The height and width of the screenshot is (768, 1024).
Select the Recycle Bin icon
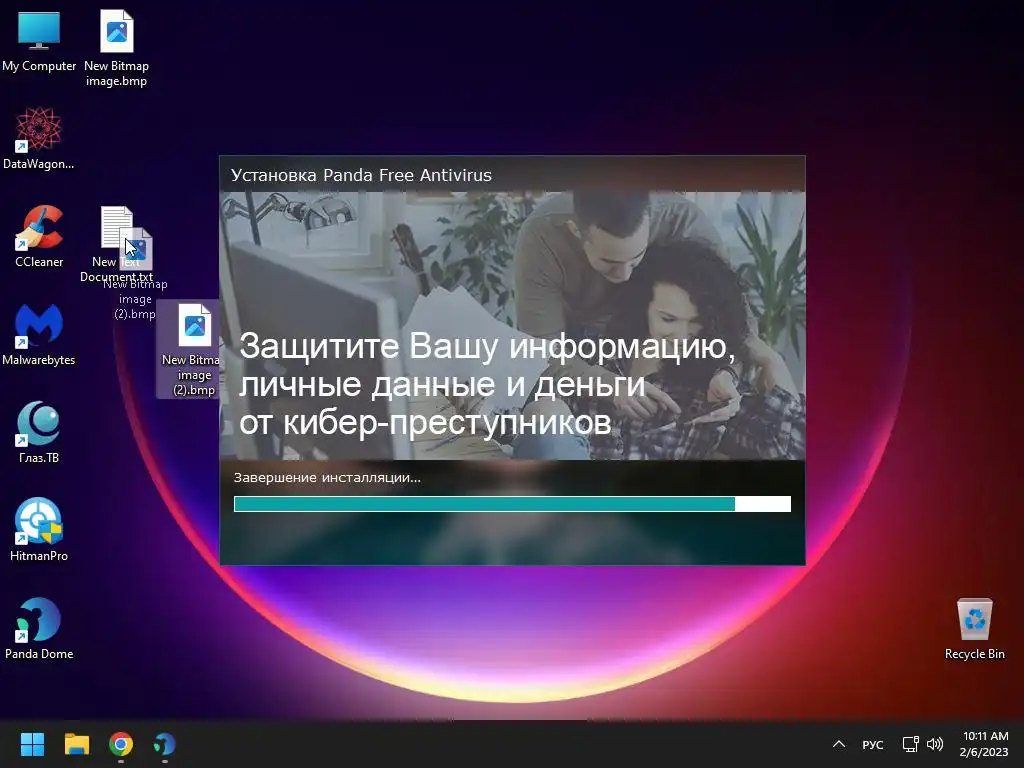tap(974, 628)
